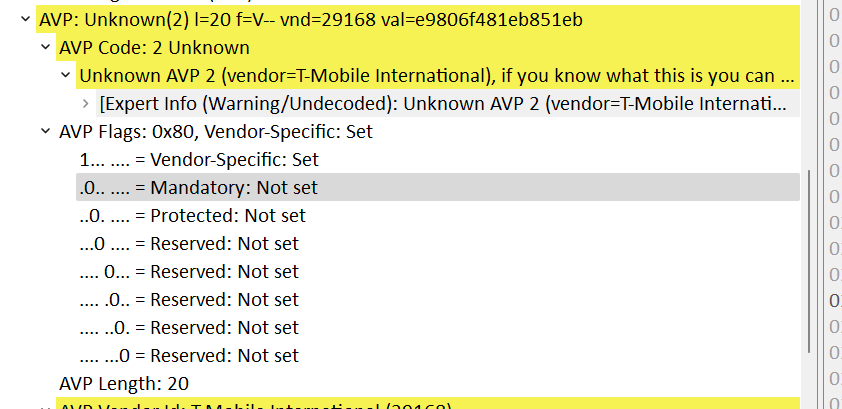Collapse the AVP Code: 2 Unknown node
842x409 pixels.
(x=45, y=47)
